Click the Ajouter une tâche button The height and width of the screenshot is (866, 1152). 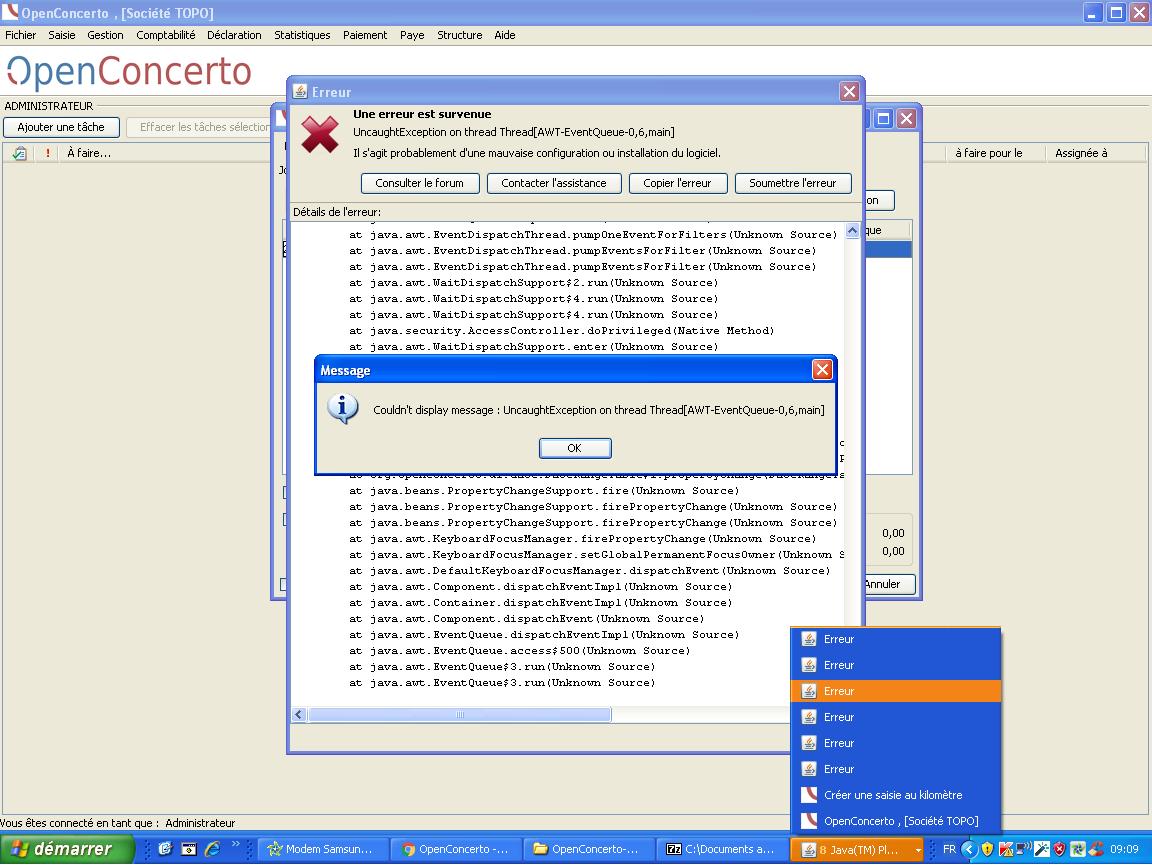pyautogui.click(x=61, y=127)
